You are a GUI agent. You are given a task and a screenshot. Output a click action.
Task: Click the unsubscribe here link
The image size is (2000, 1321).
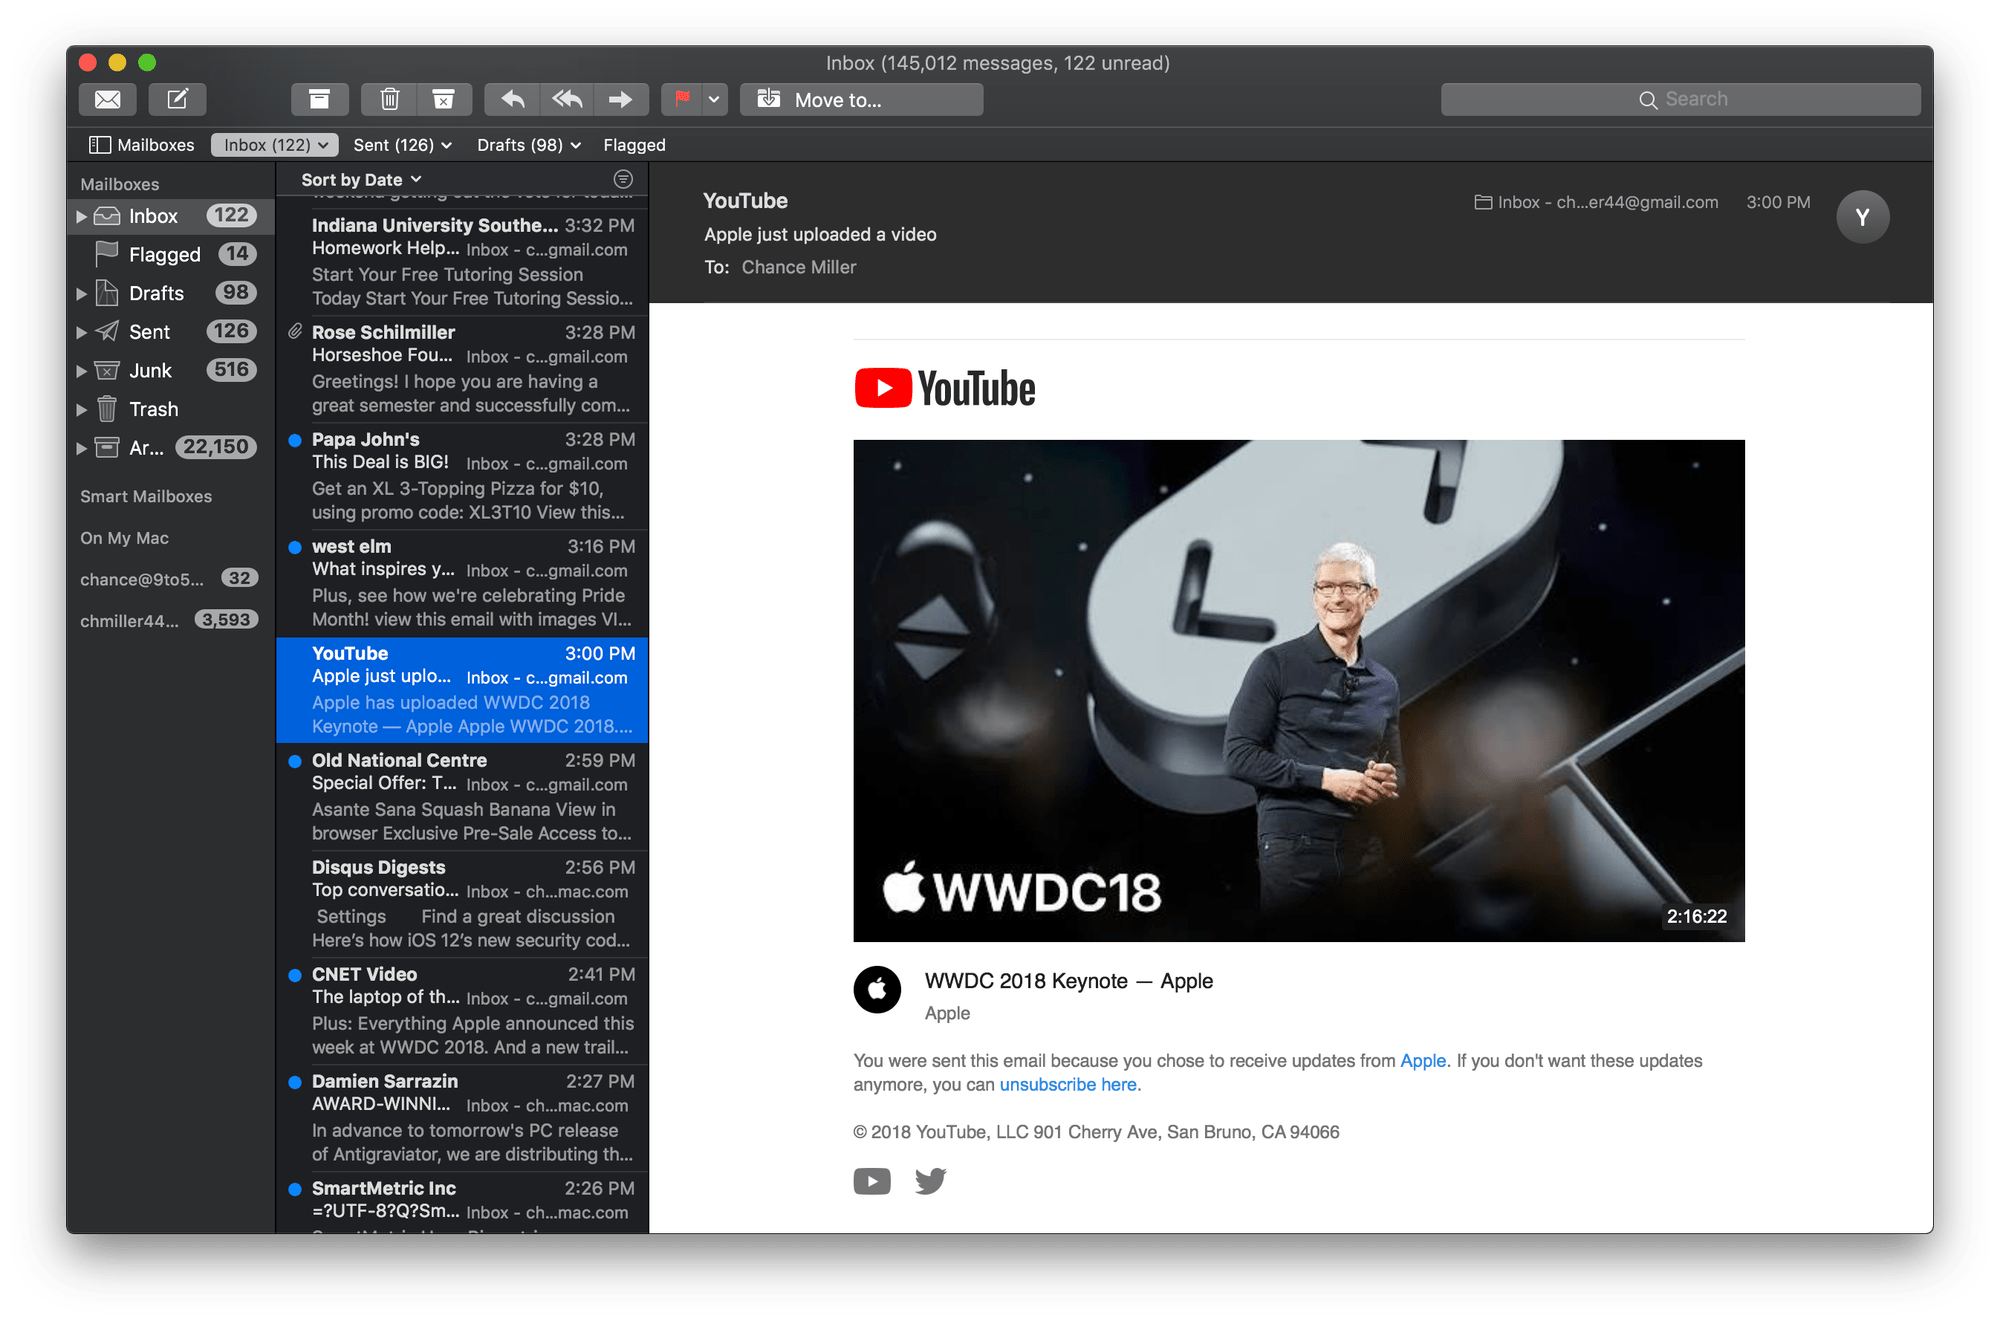point(1067,1084)
